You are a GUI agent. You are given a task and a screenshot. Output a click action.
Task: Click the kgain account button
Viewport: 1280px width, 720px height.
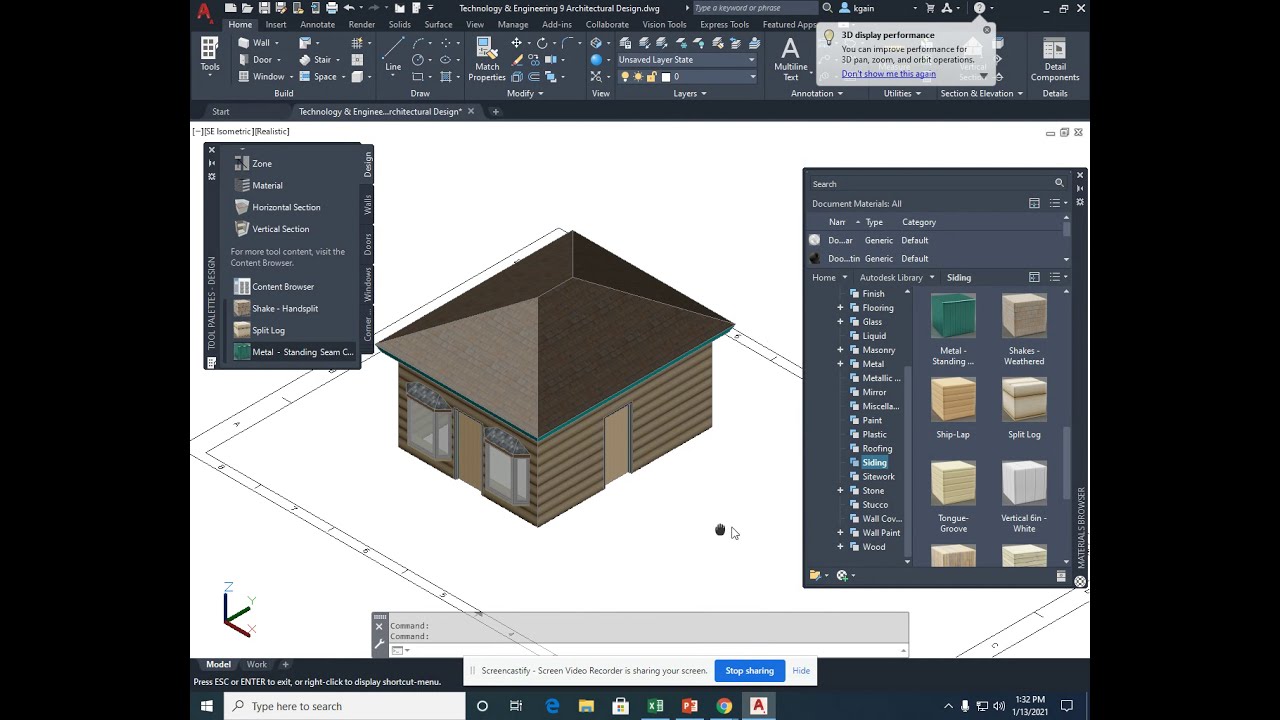pyautogui.click(x=856, y=8)
